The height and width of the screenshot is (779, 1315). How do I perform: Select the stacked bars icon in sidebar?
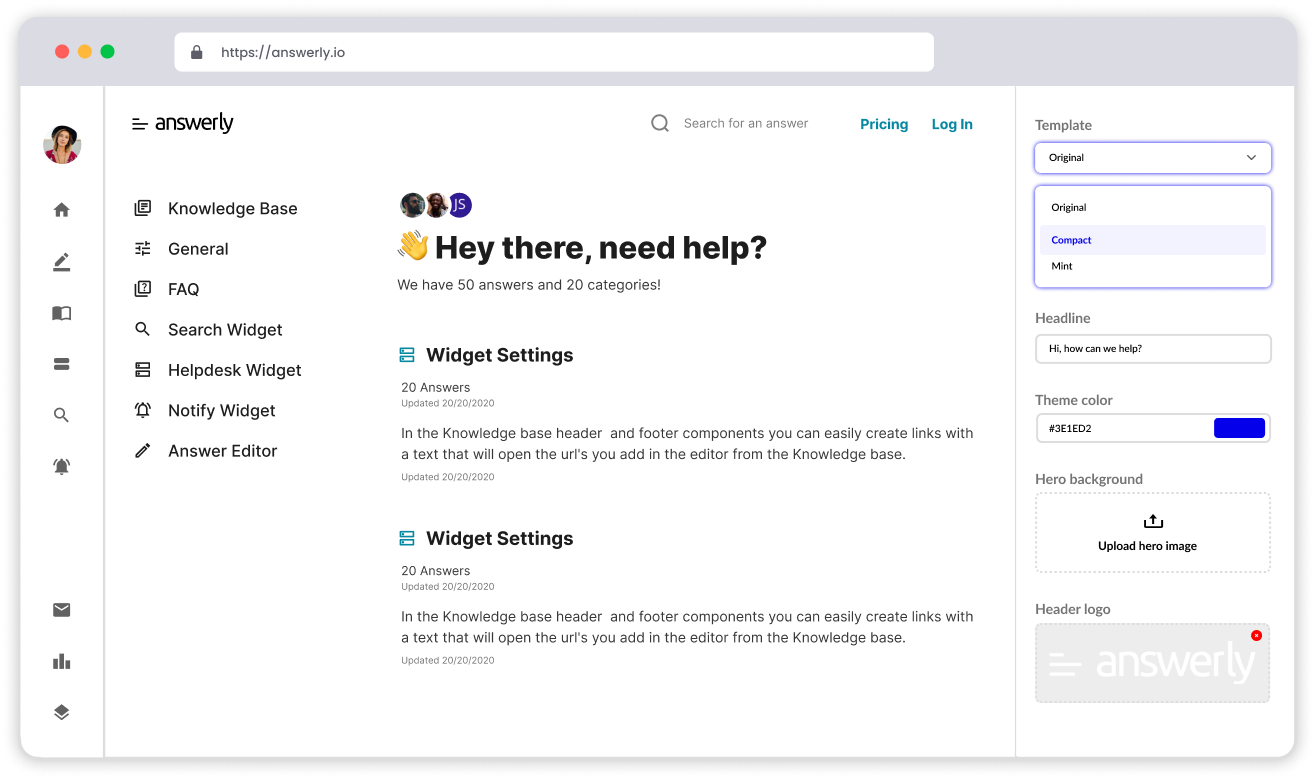click(x=62, y=364)
